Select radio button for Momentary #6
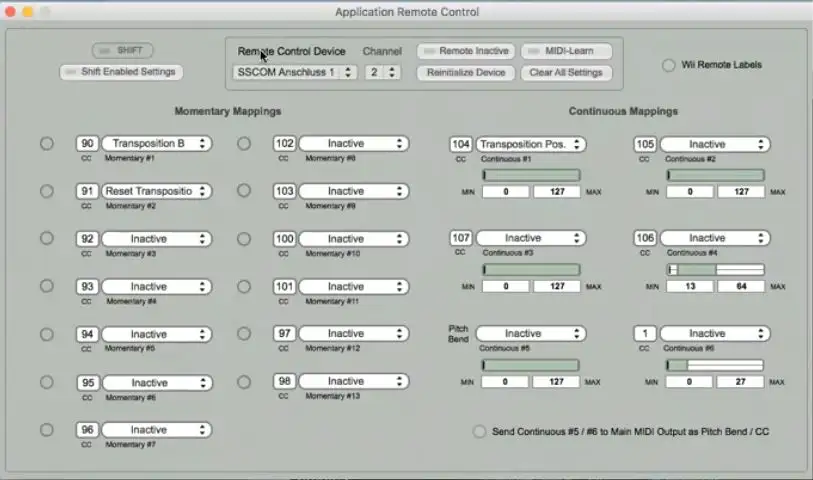 [x=47, y=383]
